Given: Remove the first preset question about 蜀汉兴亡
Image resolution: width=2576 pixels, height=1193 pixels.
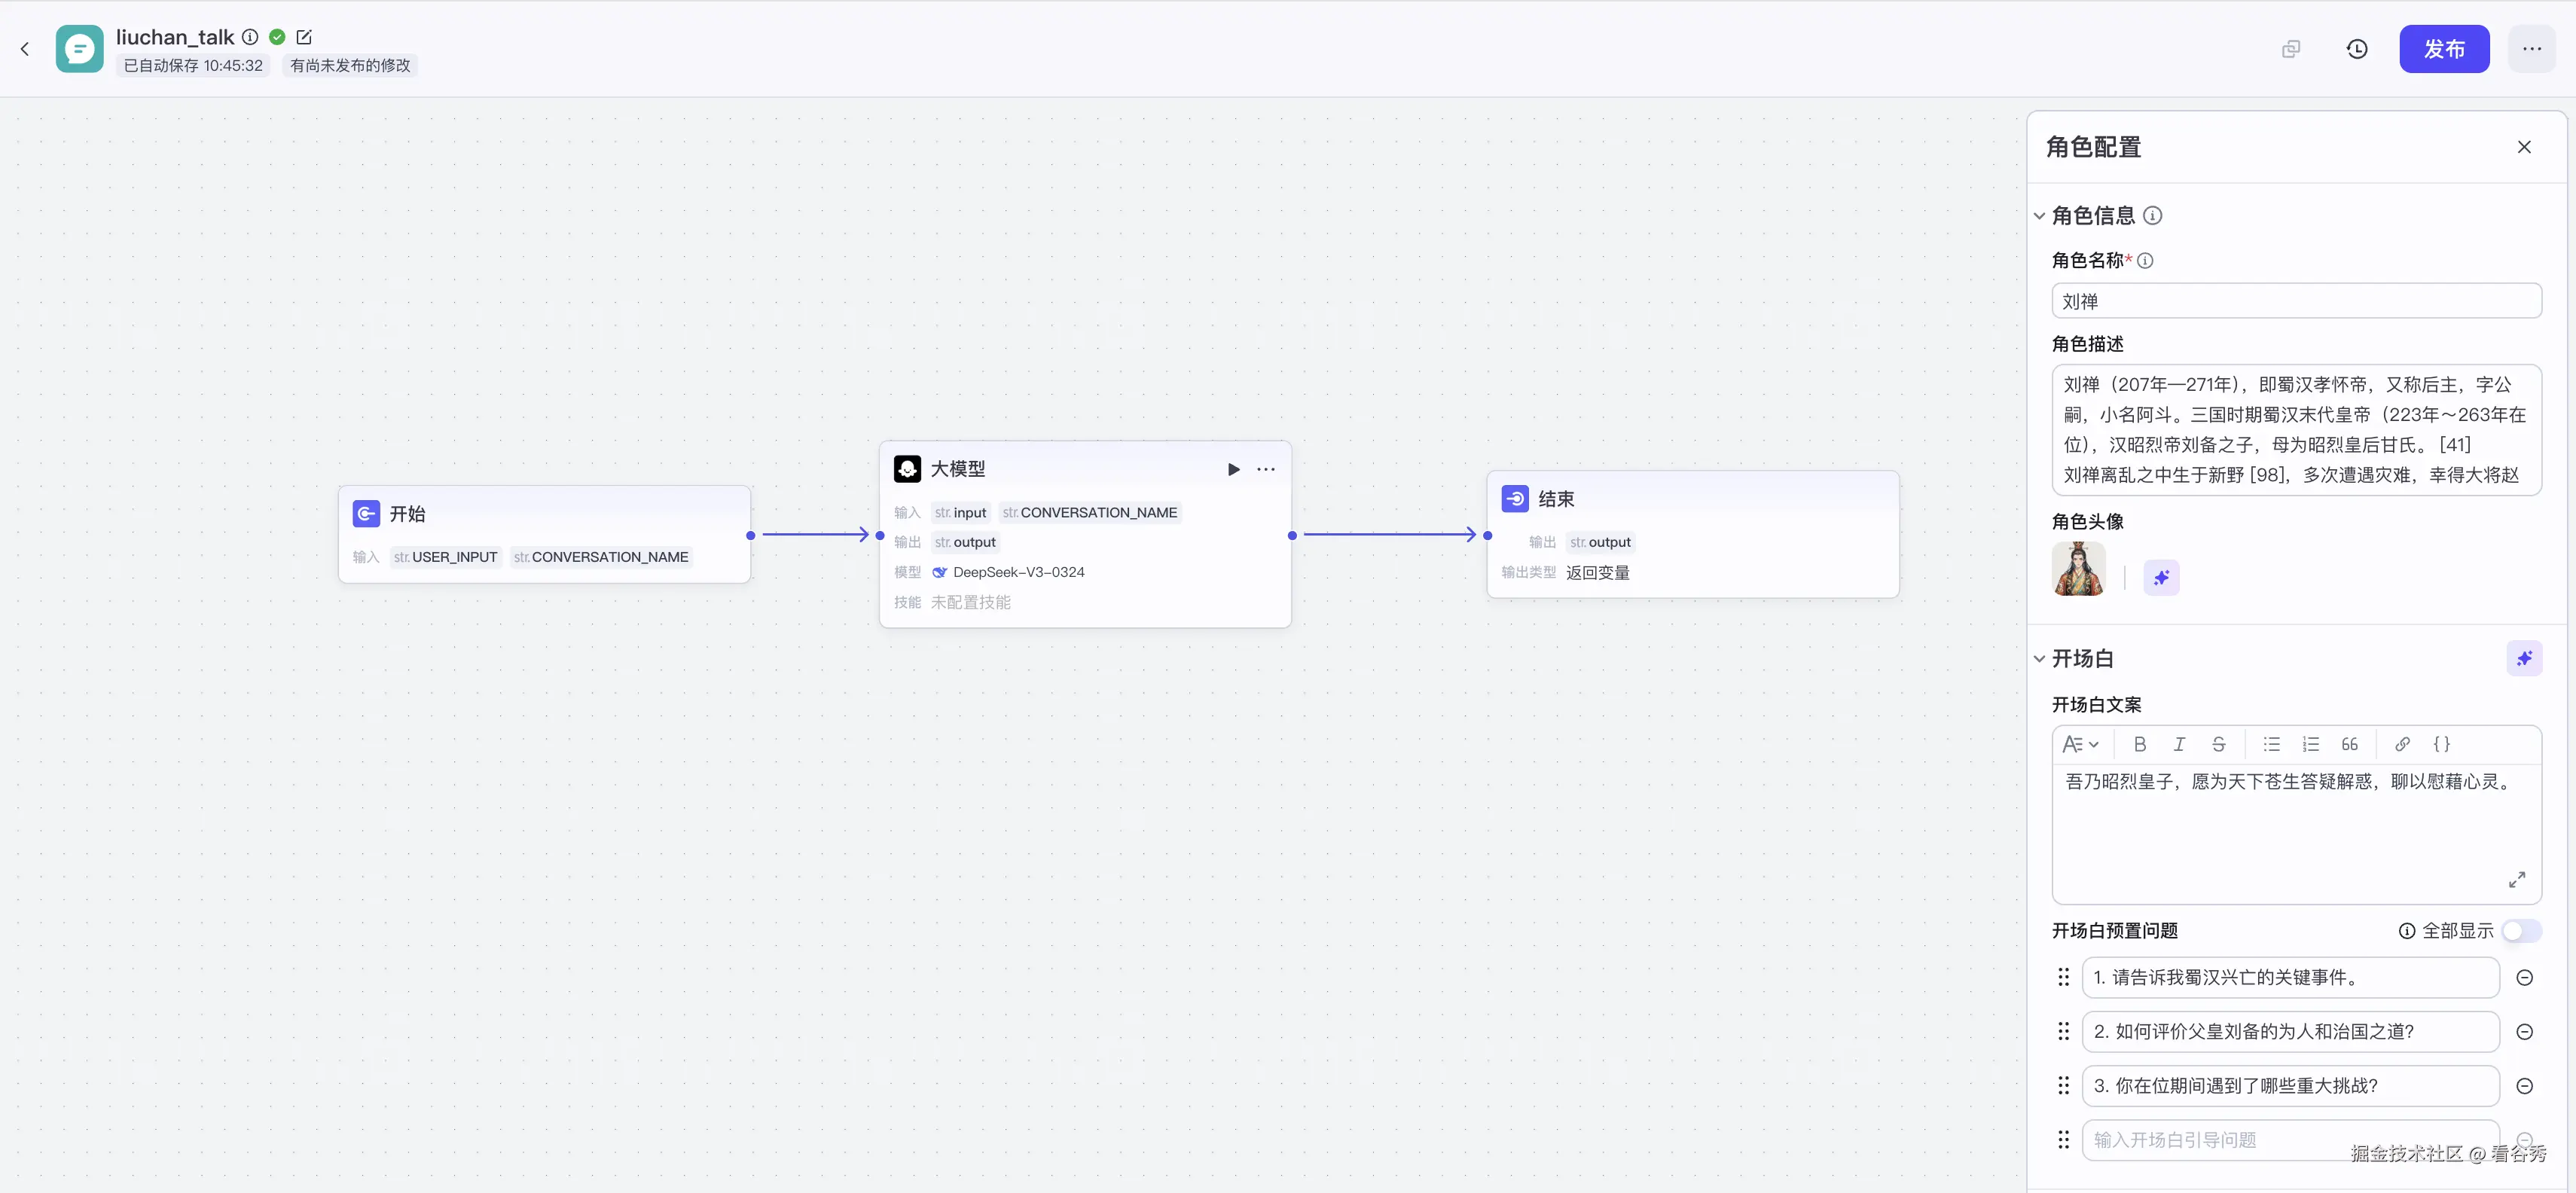Looking at the screenshot, I should click(2523, 978).
